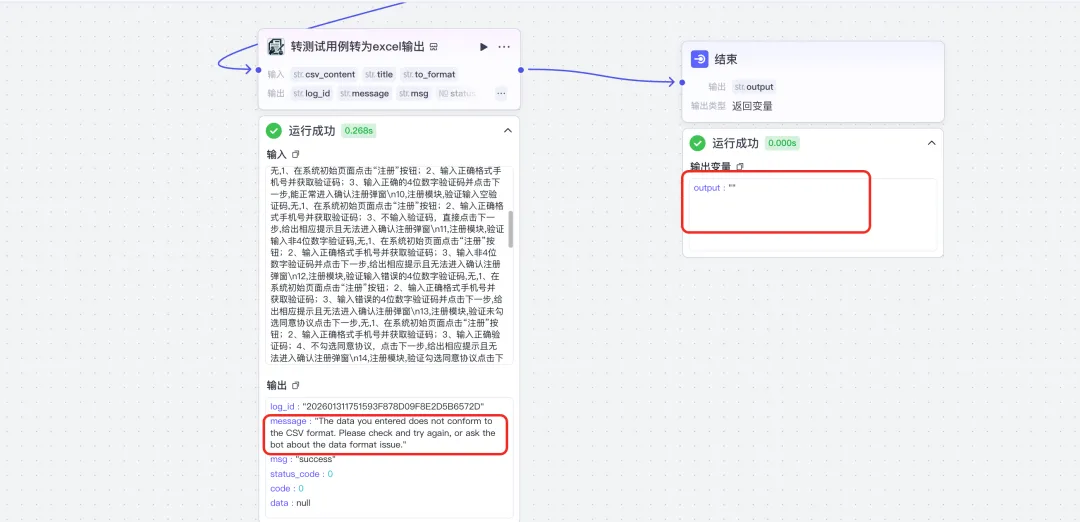Select the to_format input parameter tag

(428, 74)
